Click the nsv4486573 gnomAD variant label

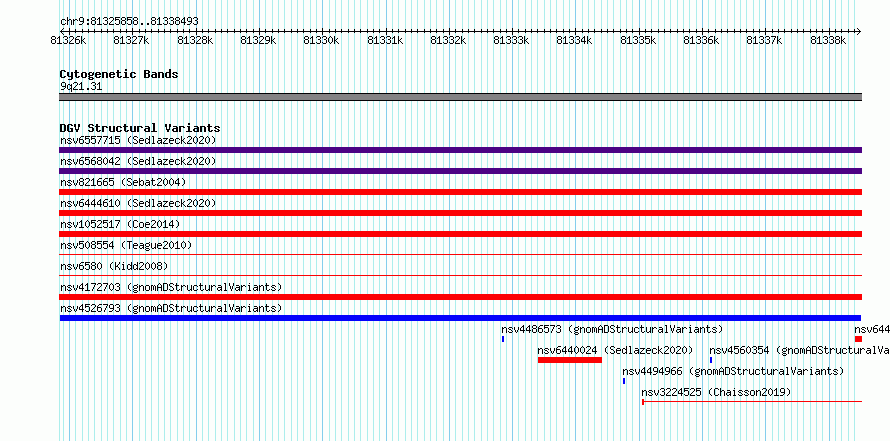(x=612, y=329)
